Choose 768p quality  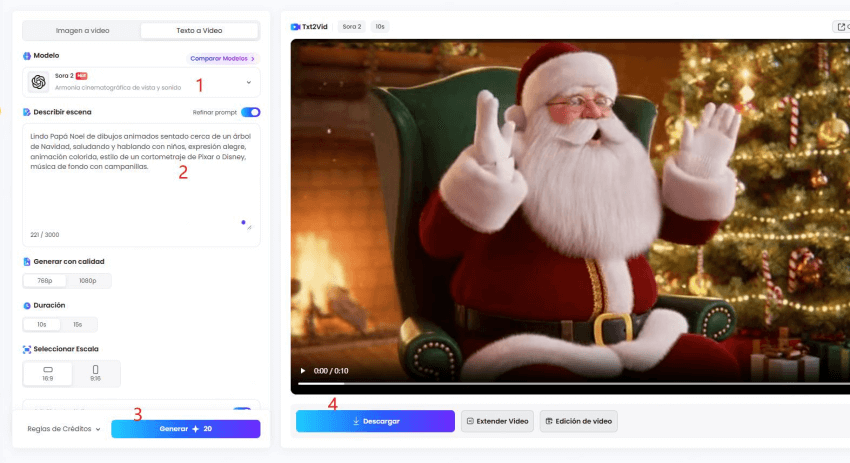click(44, 281)
